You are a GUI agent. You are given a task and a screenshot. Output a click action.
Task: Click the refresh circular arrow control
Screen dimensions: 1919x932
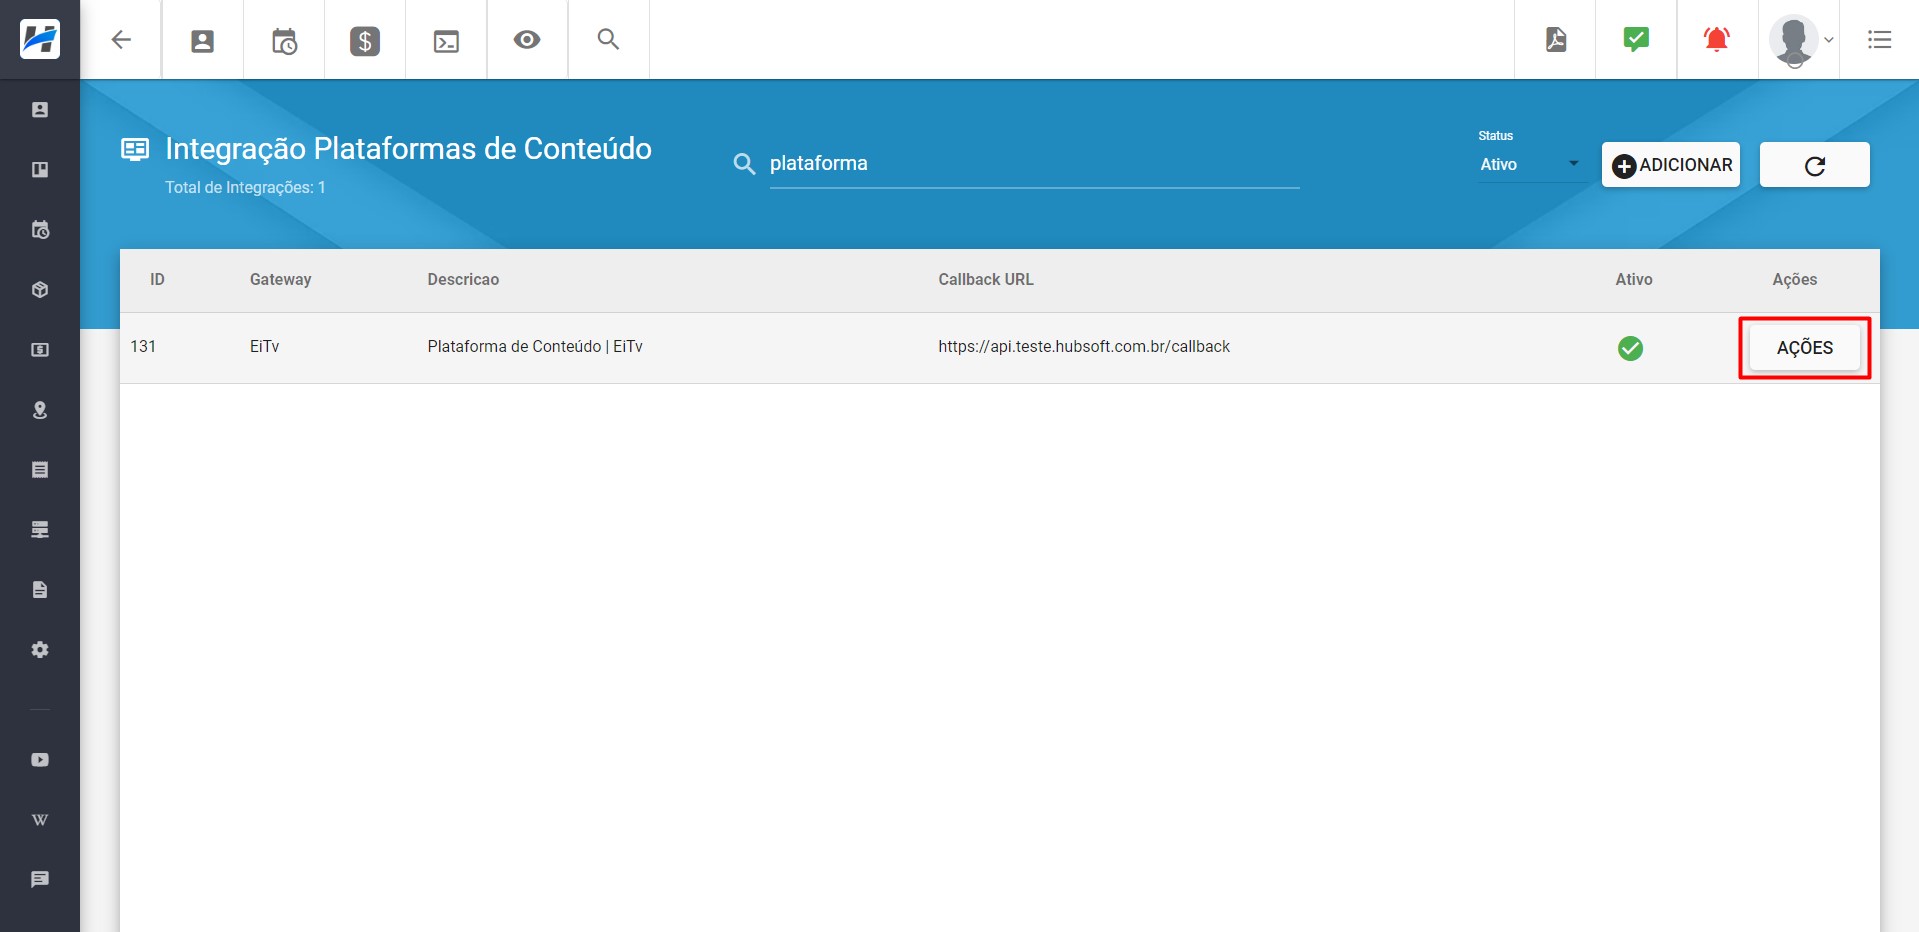(x=1814, y=165)
